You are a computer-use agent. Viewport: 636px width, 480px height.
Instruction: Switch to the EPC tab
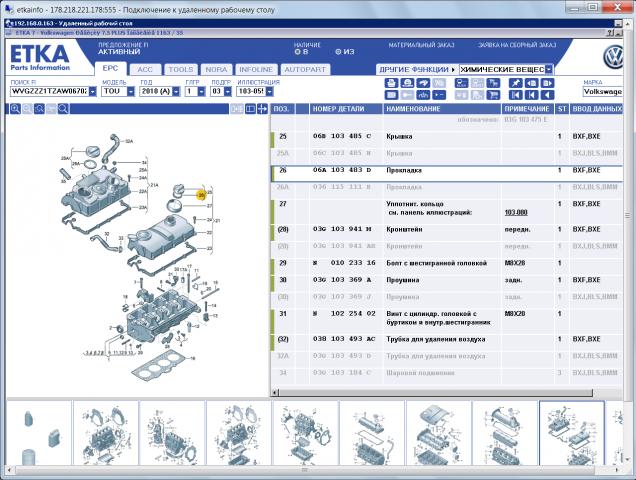(110, 69)
